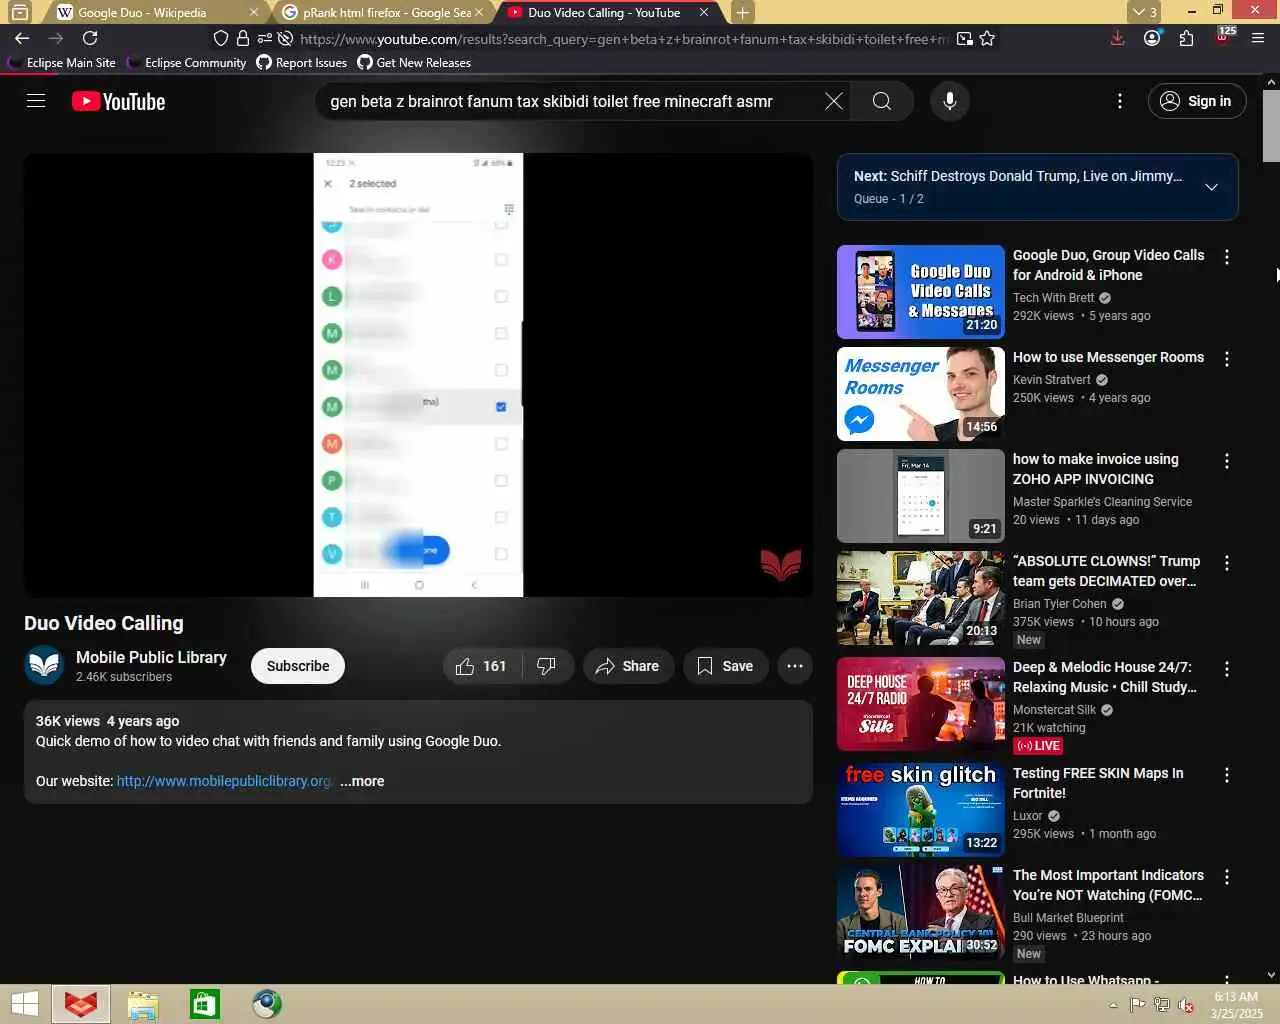Play the Deep House 24/7 Radio thumbnail

(x=921, y=704)
